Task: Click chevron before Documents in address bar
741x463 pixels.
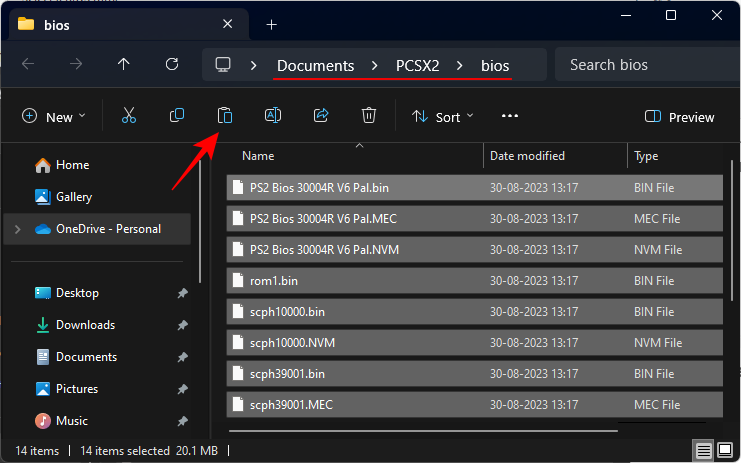Action: coord(254,65)
